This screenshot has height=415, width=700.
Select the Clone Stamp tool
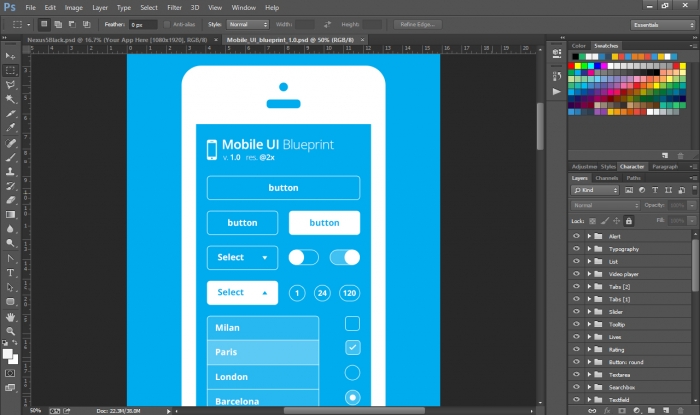coord(10,171)
